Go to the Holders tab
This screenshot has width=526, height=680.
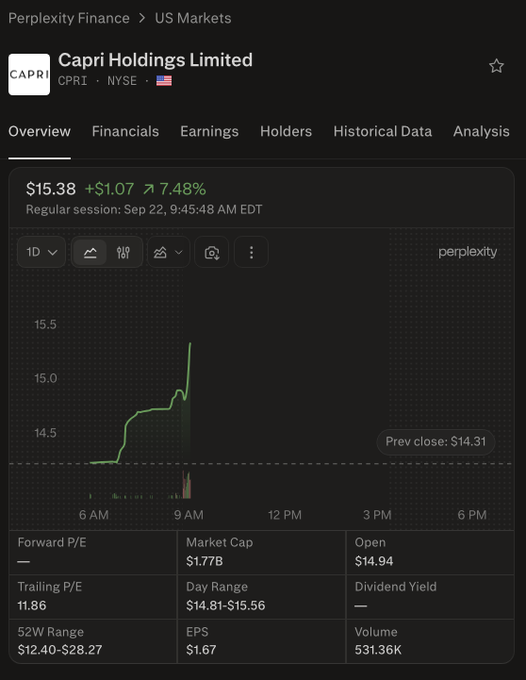(x=286, y=131)
